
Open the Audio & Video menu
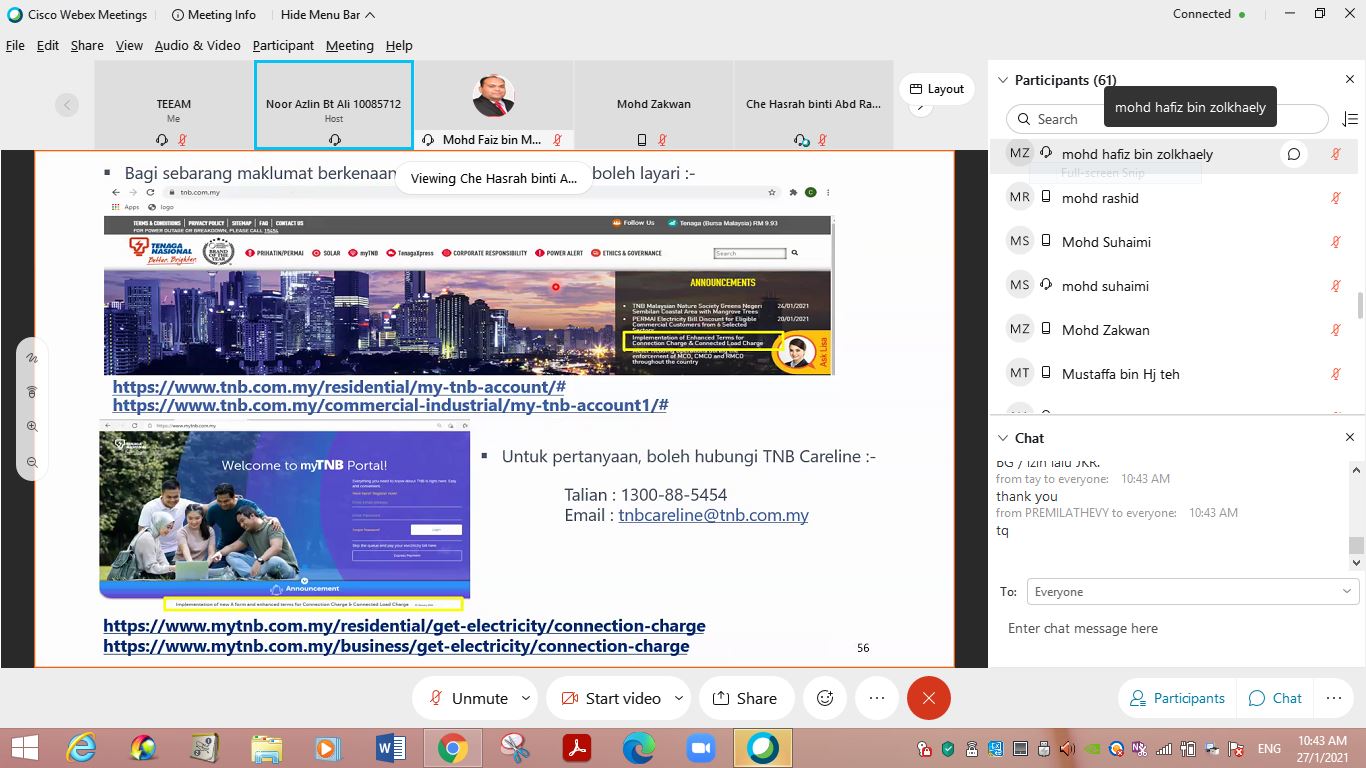pyautogui.click(x=197, y=45)
